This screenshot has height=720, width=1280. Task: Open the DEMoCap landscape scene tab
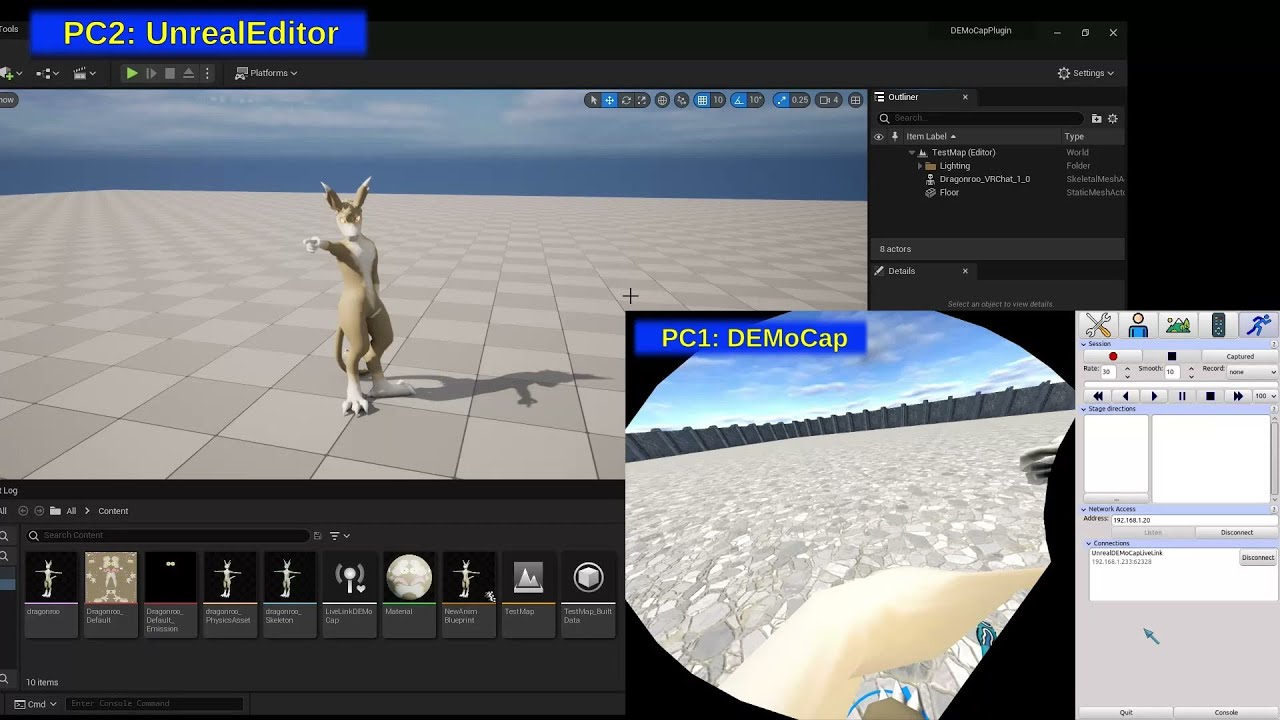(x=1178, y=325)
